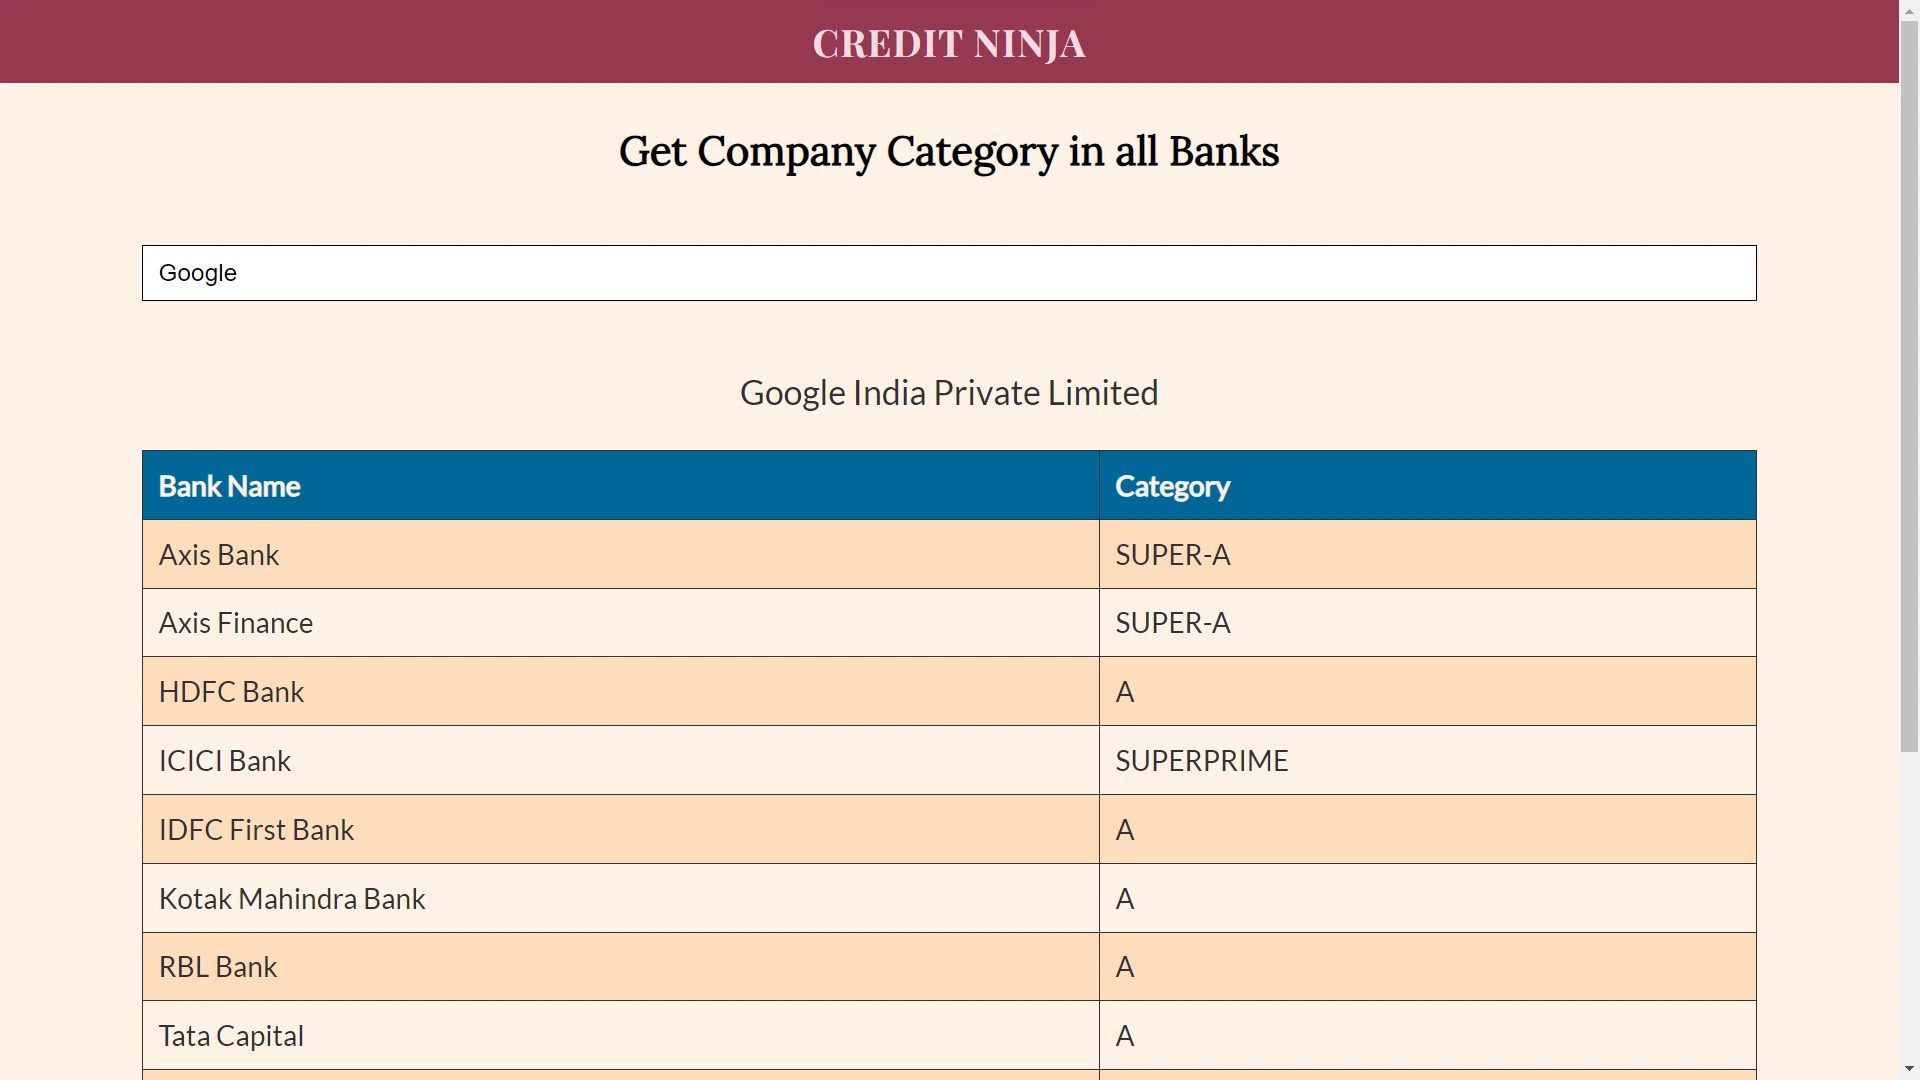The height and width of the screenshot is (1080, 1920).
Task: Click the SUPERPRIME category value
Action: coord(1201,761)
